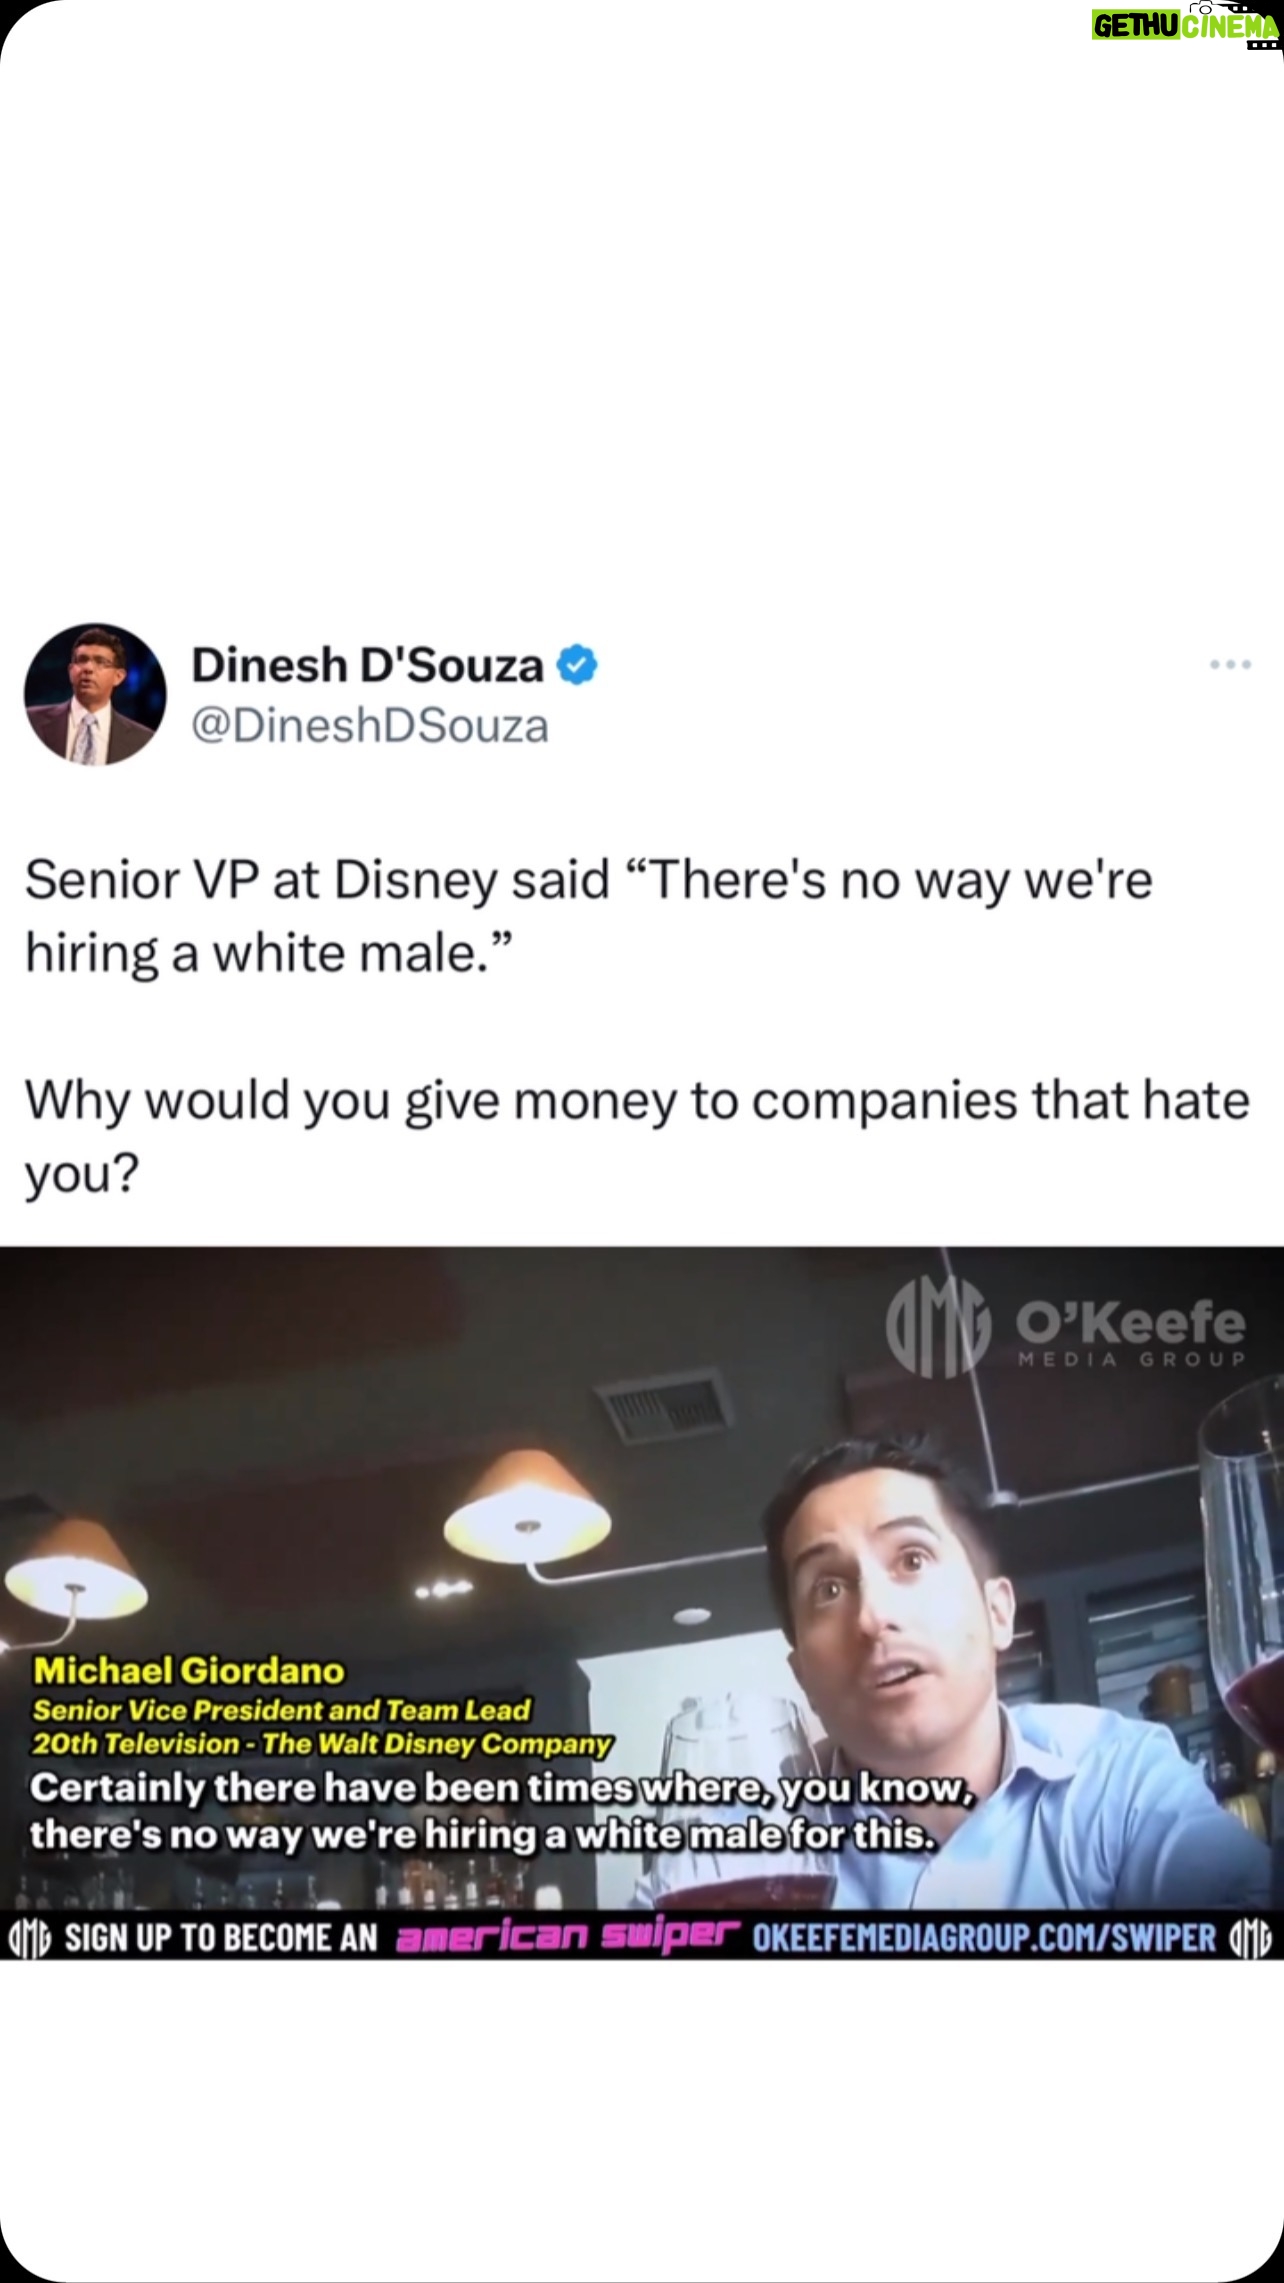Click the Senior Vice President title caption
Viewport: 1284px width, 2283px height.
281,1710
